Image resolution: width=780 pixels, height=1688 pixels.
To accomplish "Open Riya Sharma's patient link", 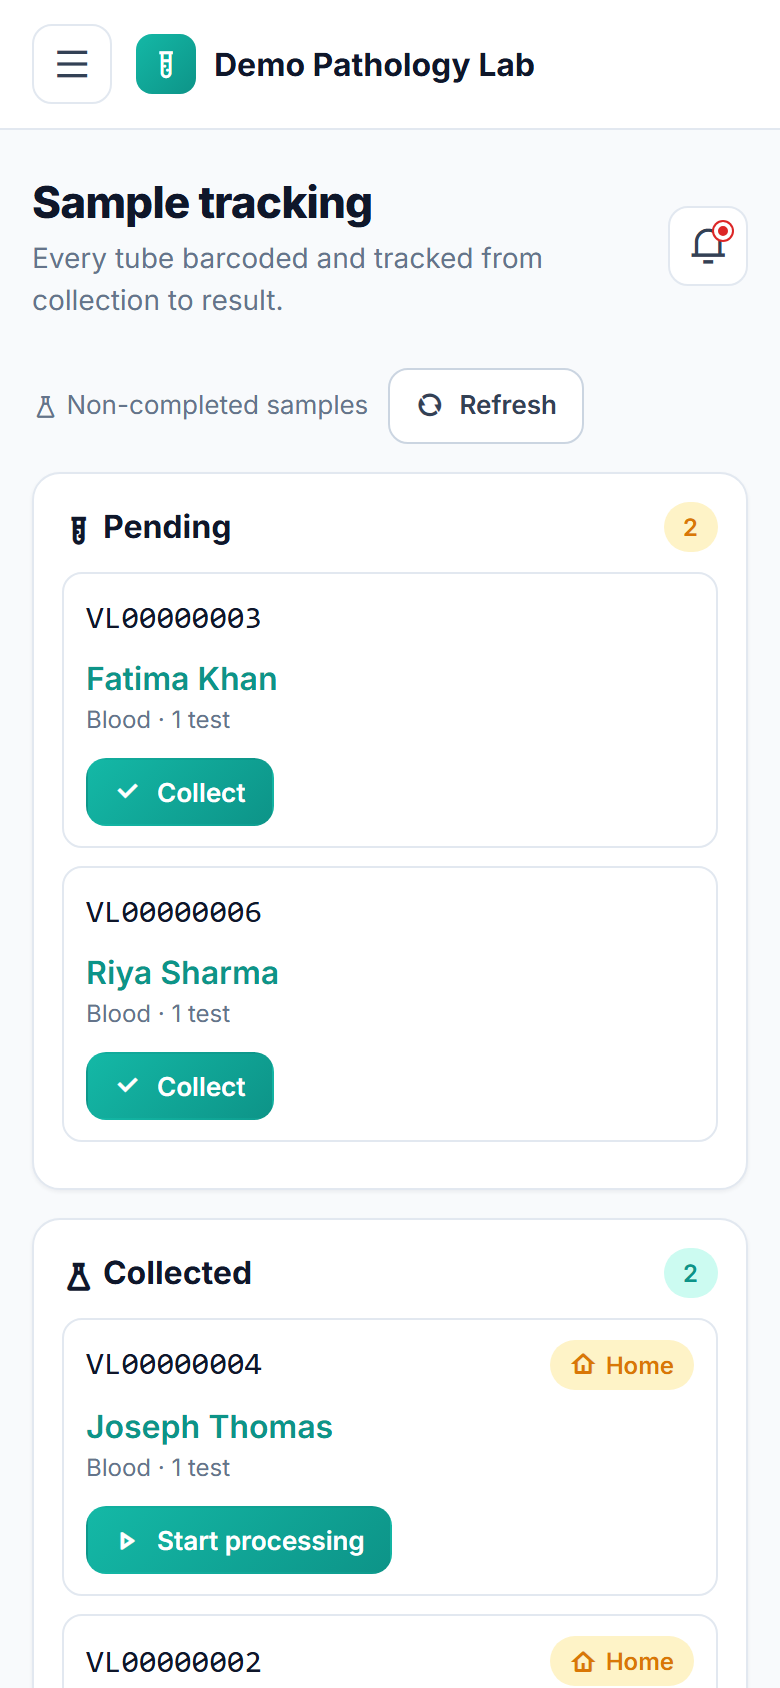I will click(x=183, y=973).
